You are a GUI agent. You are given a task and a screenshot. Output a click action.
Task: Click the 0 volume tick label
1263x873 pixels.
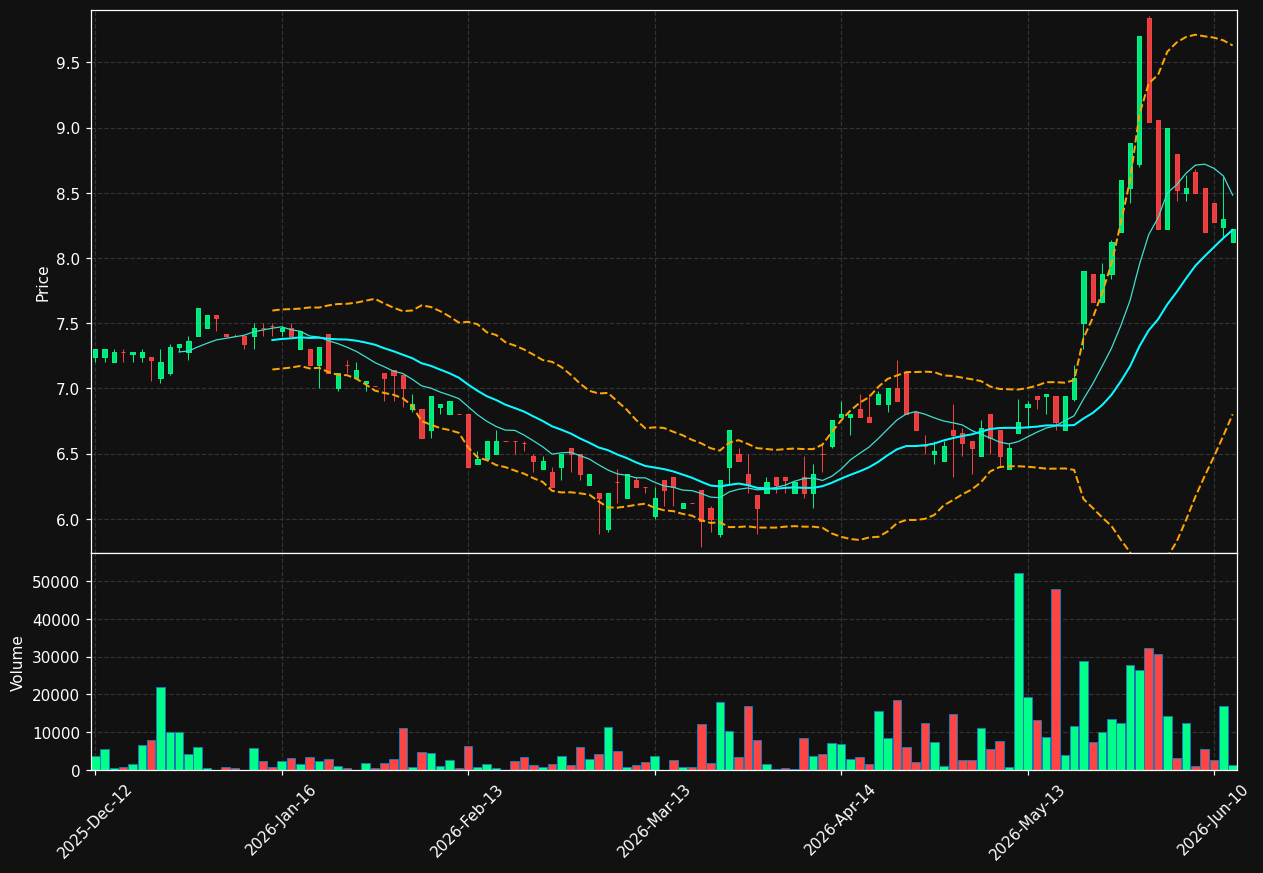(x=76, y=771)
